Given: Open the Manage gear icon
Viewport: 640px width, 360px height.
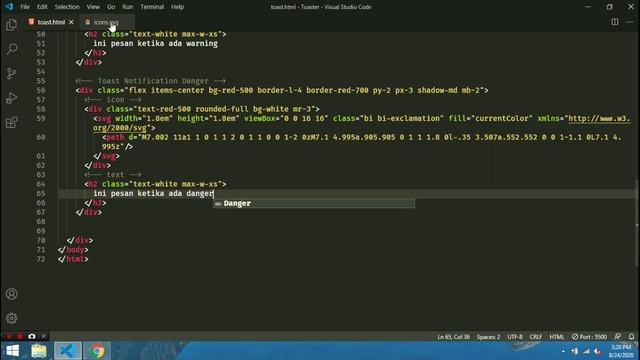Looking at the screenshot, I should click(x=11, y=318).
